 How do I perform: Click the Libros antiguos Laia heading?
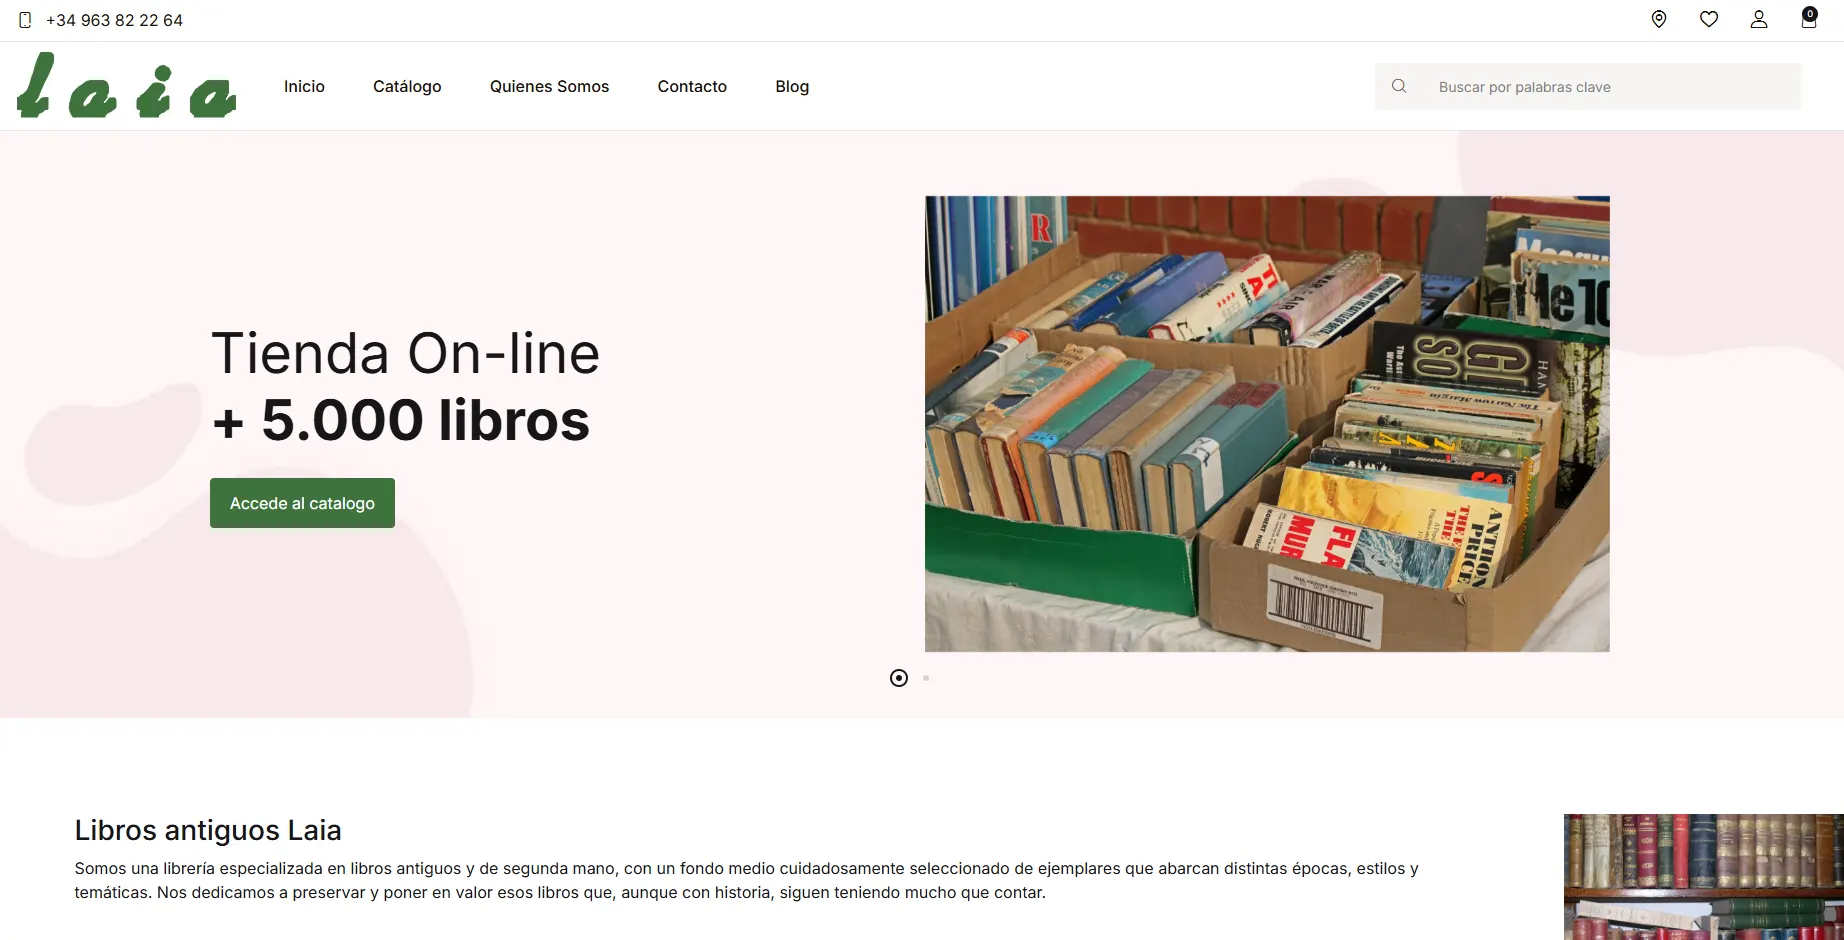208,830
